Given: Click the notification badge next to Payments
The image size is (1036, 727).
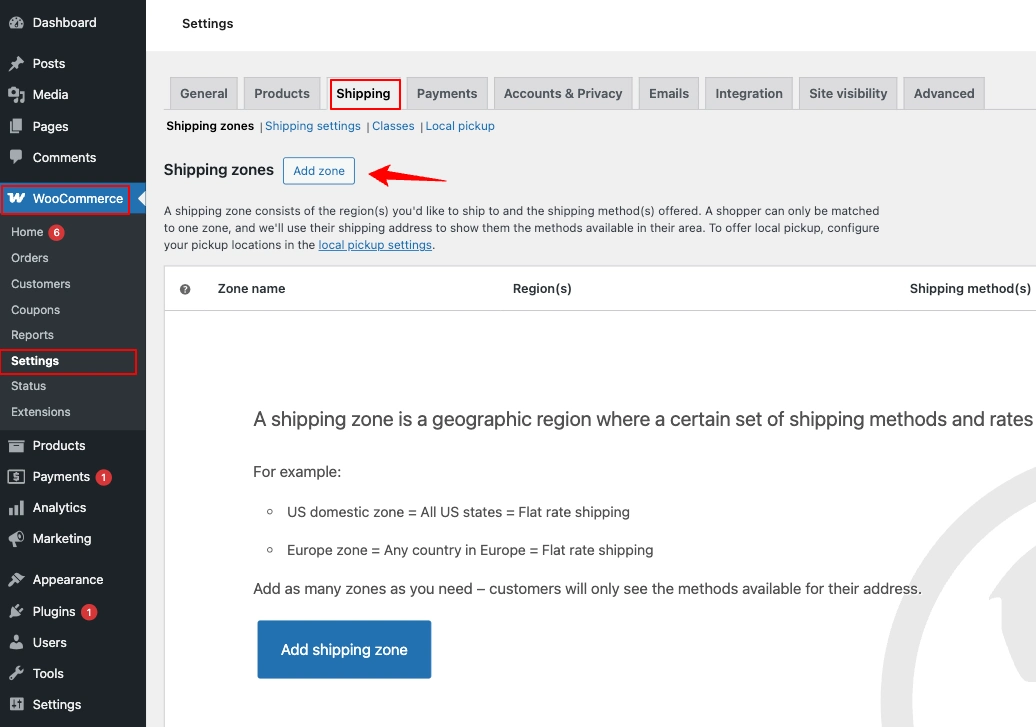Looking at the screenshot, I should pos(104,477).
